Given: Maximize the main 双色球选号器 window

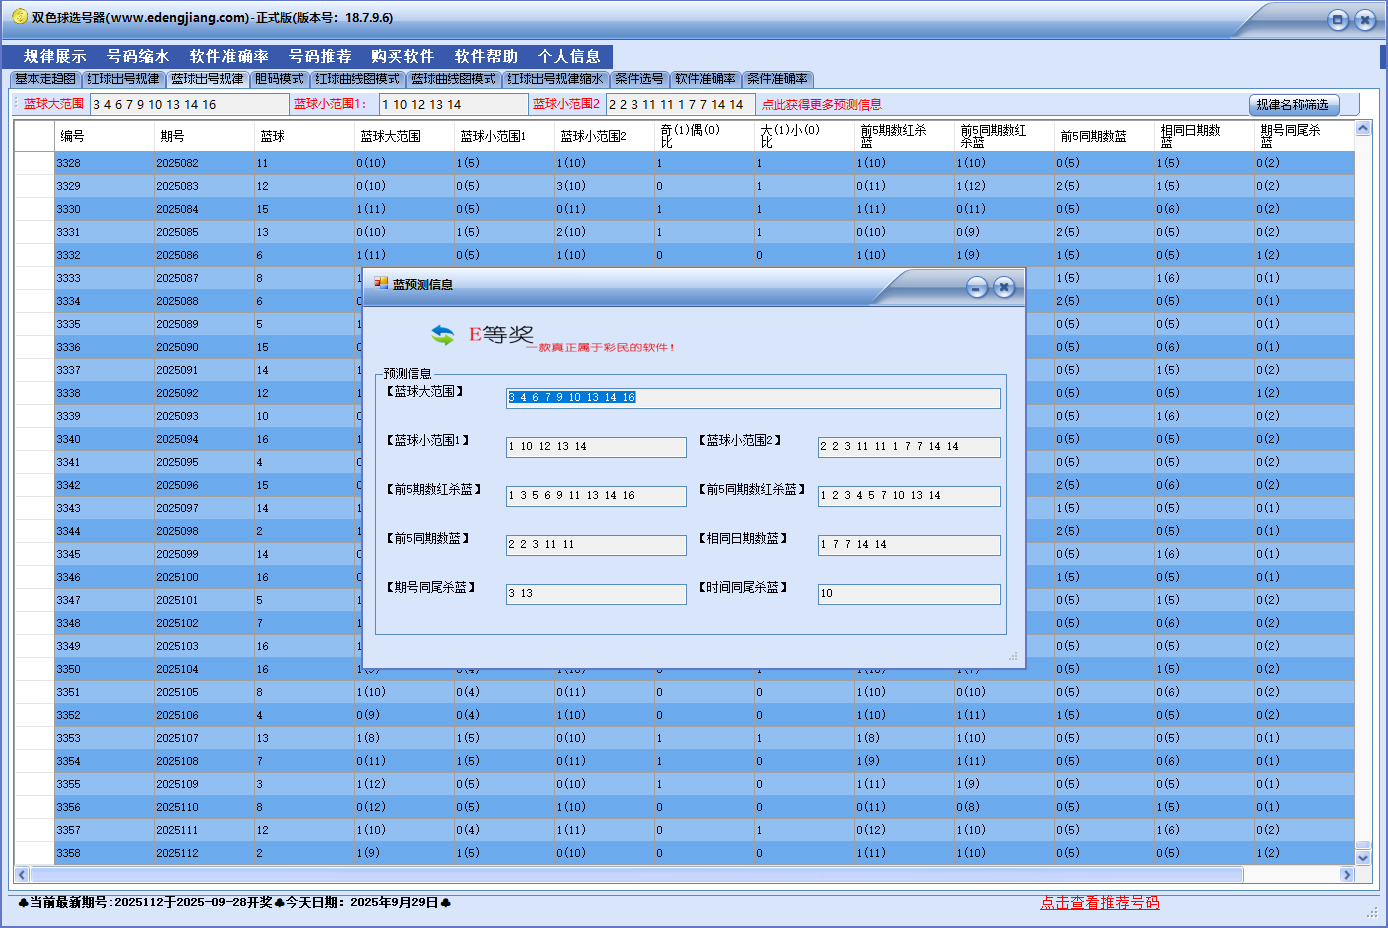Looking at the screenshot, I should pyautogui.click(x=1337, y=20).
